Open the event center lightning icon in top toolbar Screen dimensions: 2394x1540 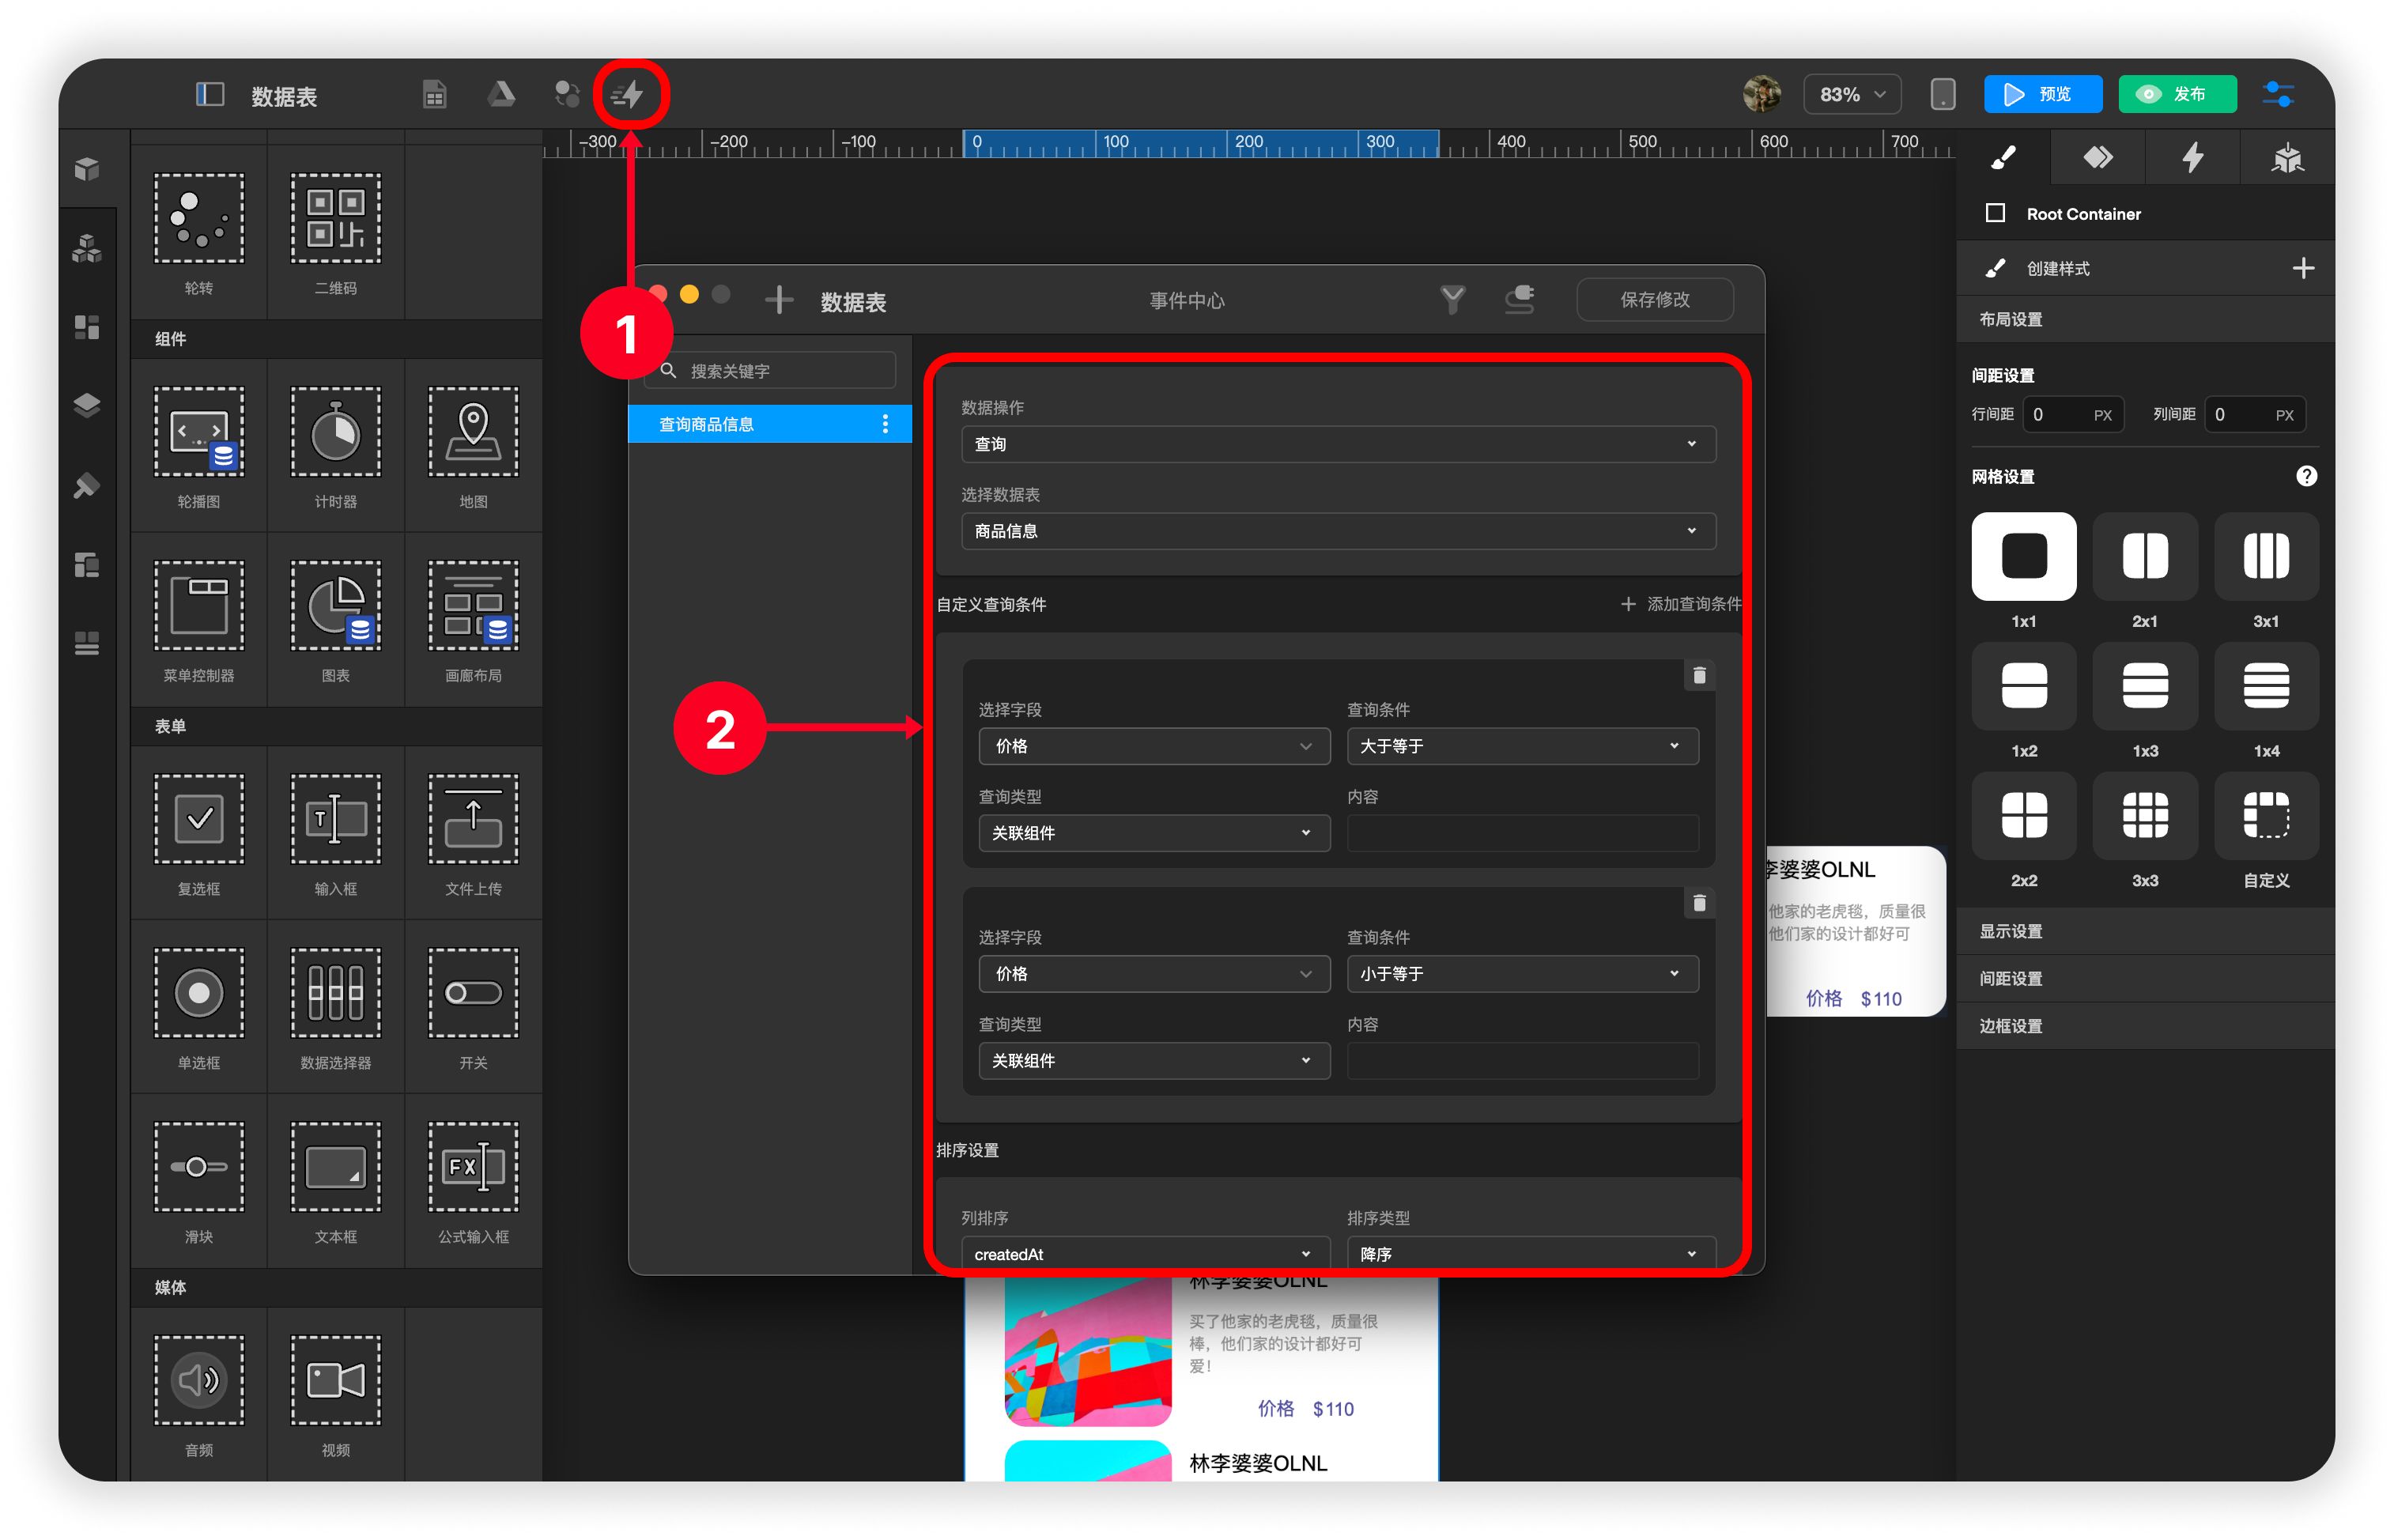pos(629,95)
